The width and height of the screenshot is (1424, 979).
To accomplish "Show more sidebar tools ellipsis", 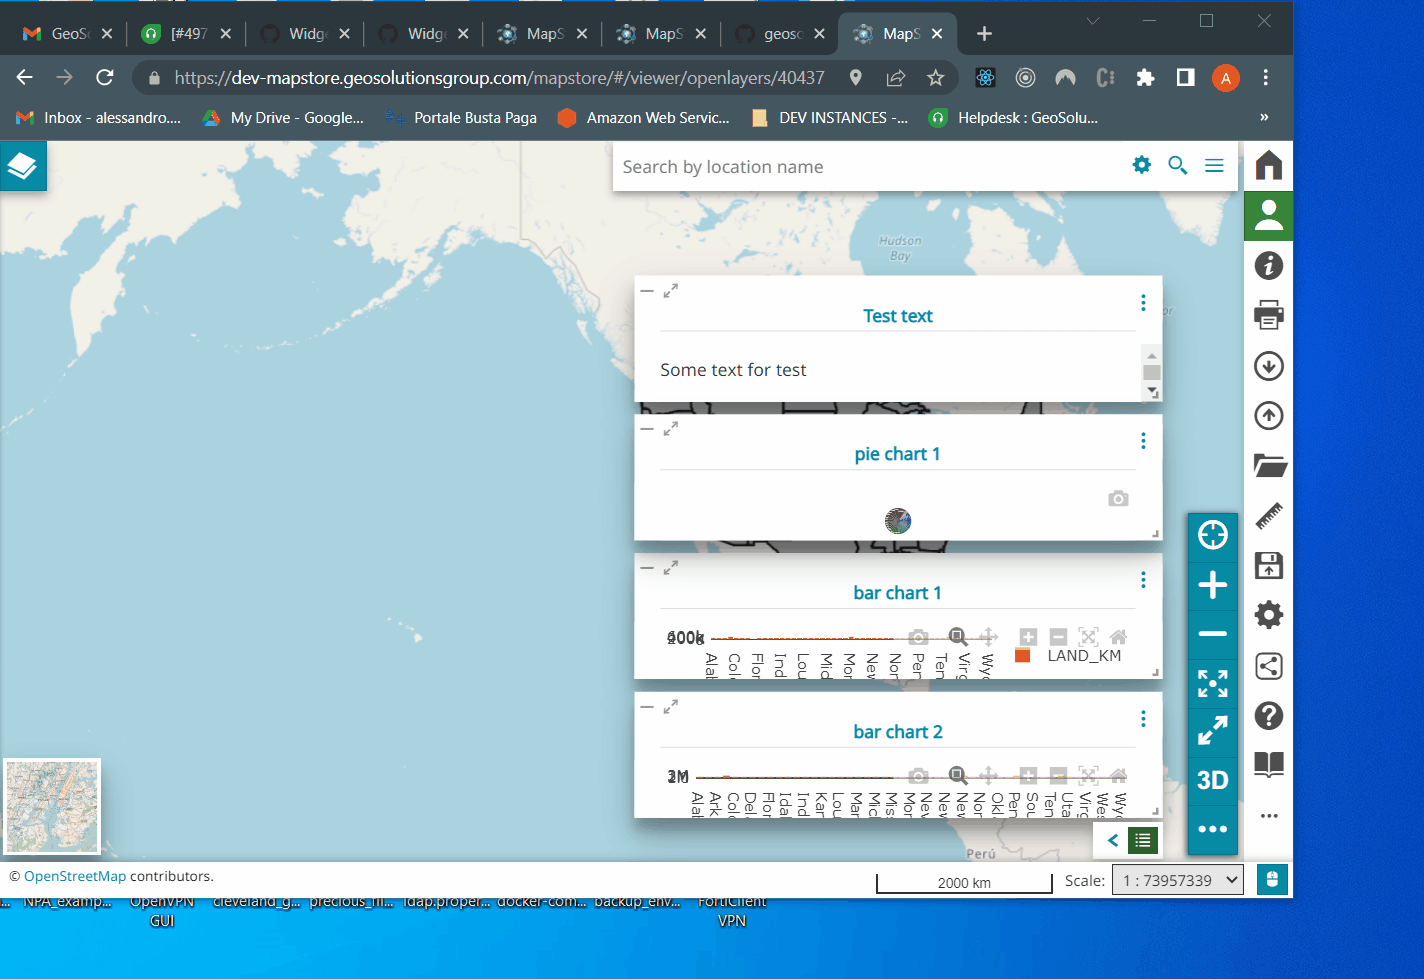I will [x=1269, y=815].
